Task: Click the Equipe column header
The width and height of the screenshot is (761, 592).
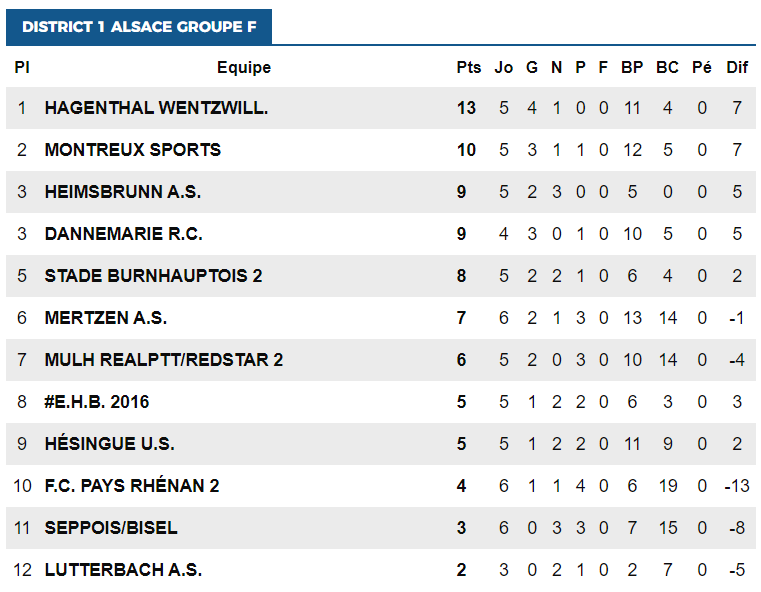Action: (x=244, y=68)
